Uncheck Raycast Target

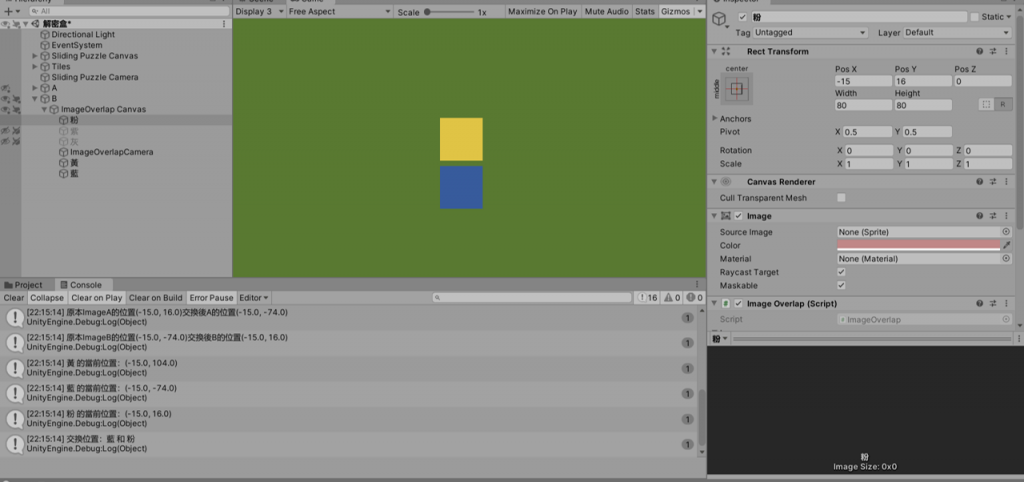841,272
